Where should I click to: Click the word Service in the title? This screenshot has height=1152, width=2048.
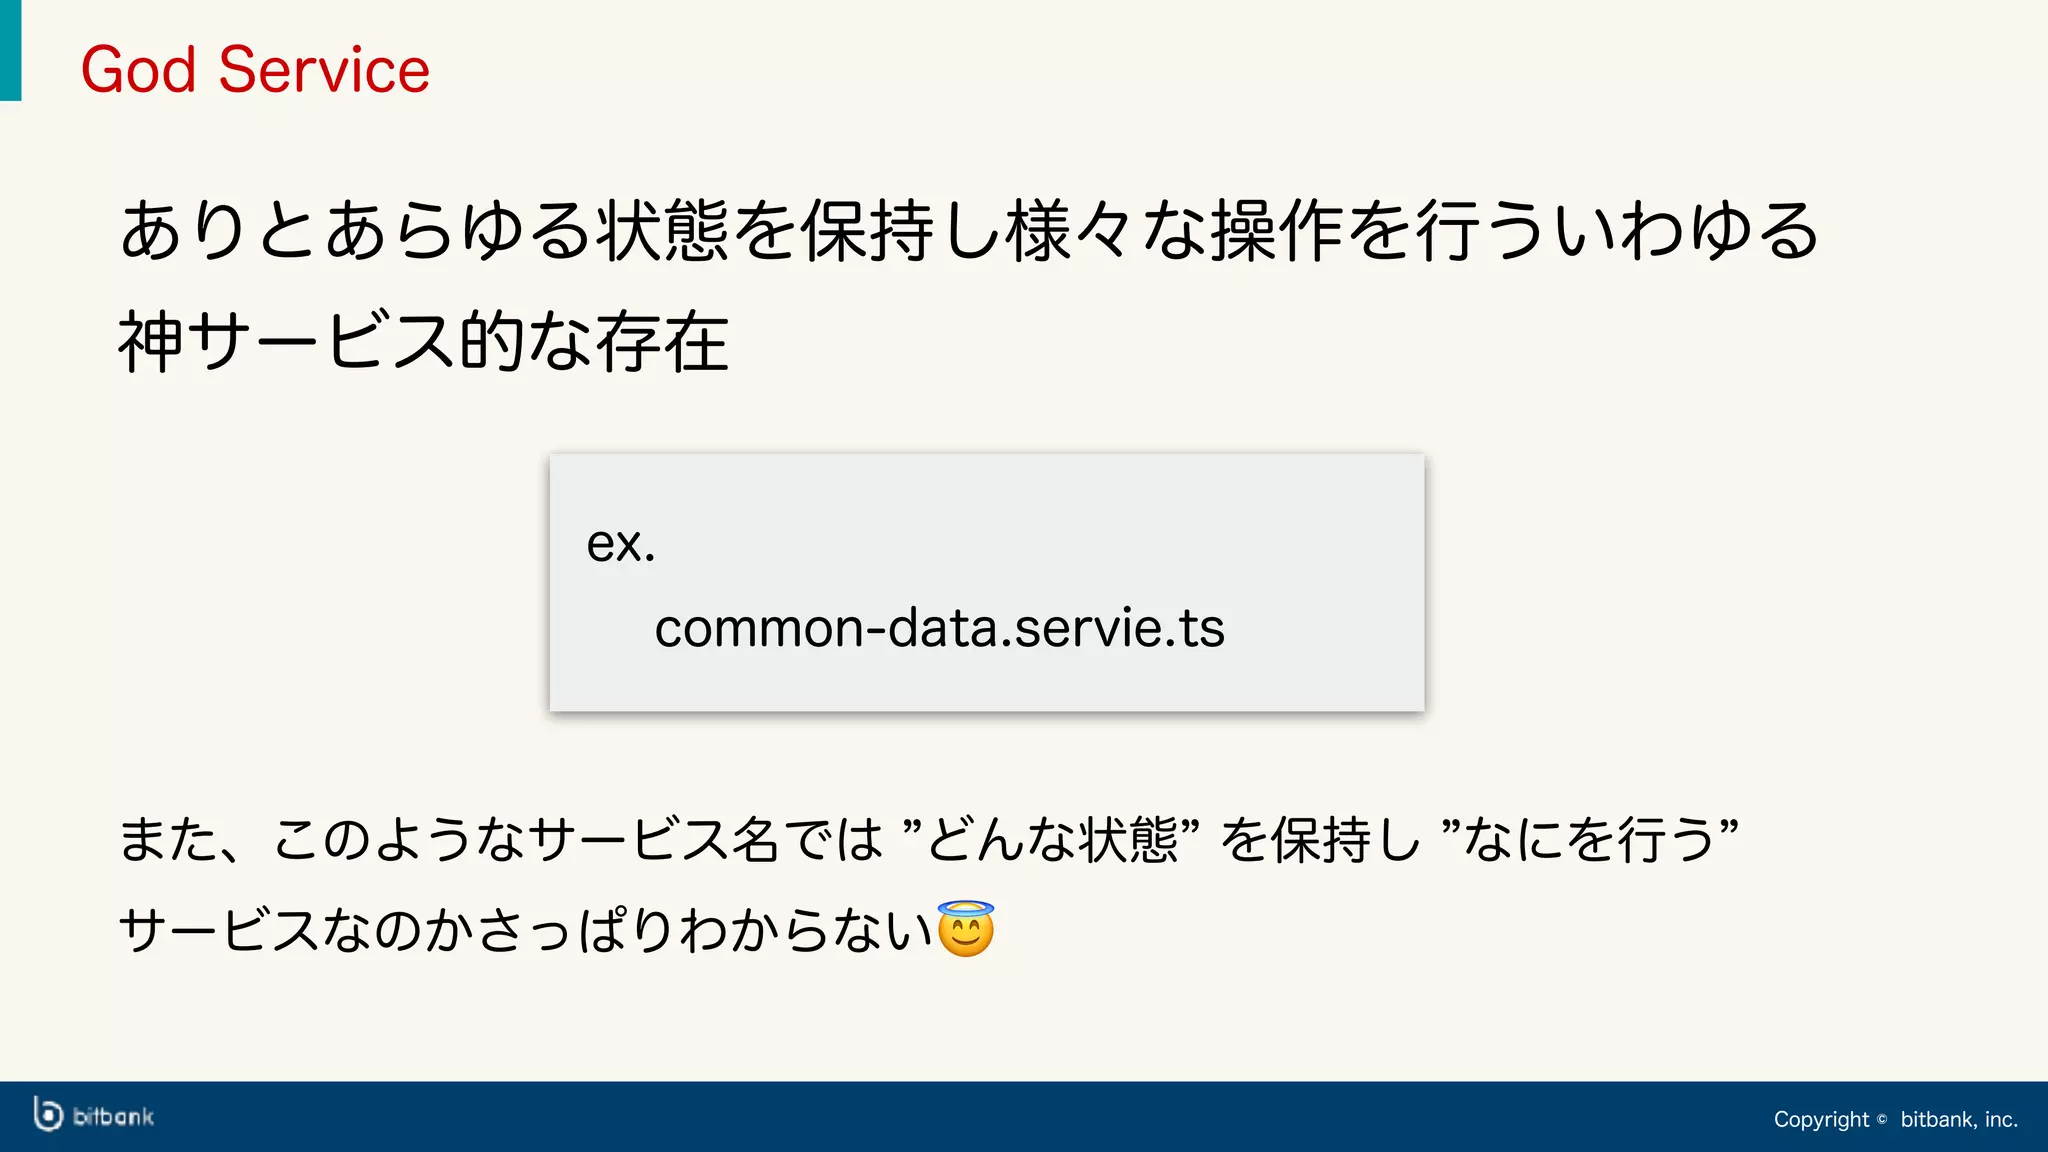click(x=324, y=70)
